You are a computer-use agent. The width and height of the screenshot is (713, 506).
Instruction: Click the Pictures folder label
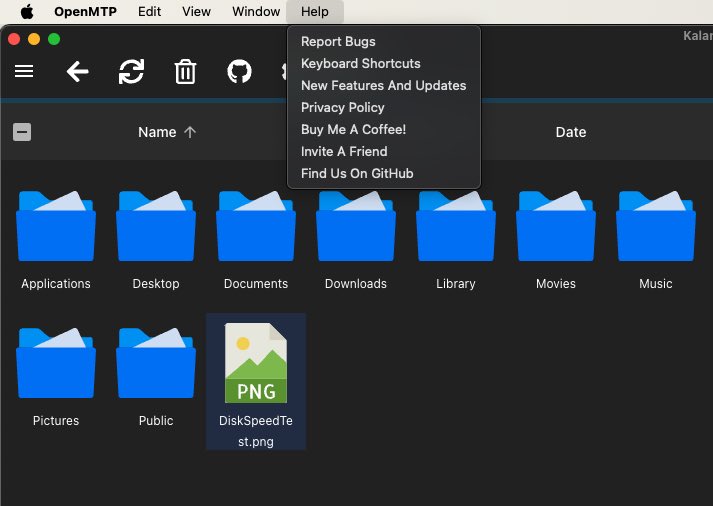[56, 421]
